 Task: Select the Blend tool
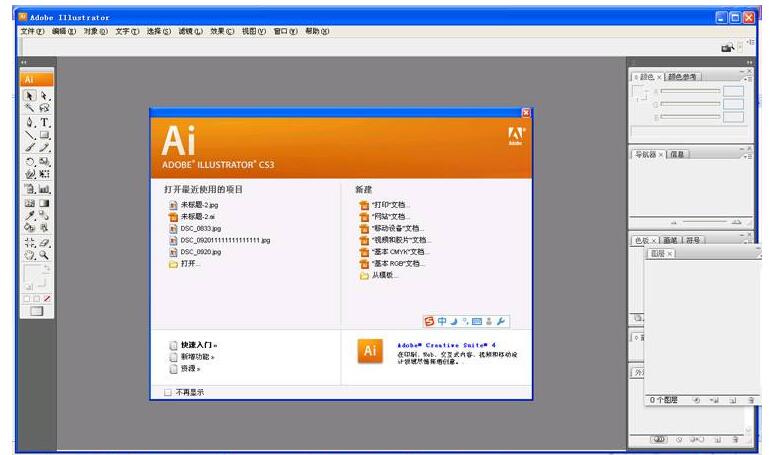(x=44, y=215)
